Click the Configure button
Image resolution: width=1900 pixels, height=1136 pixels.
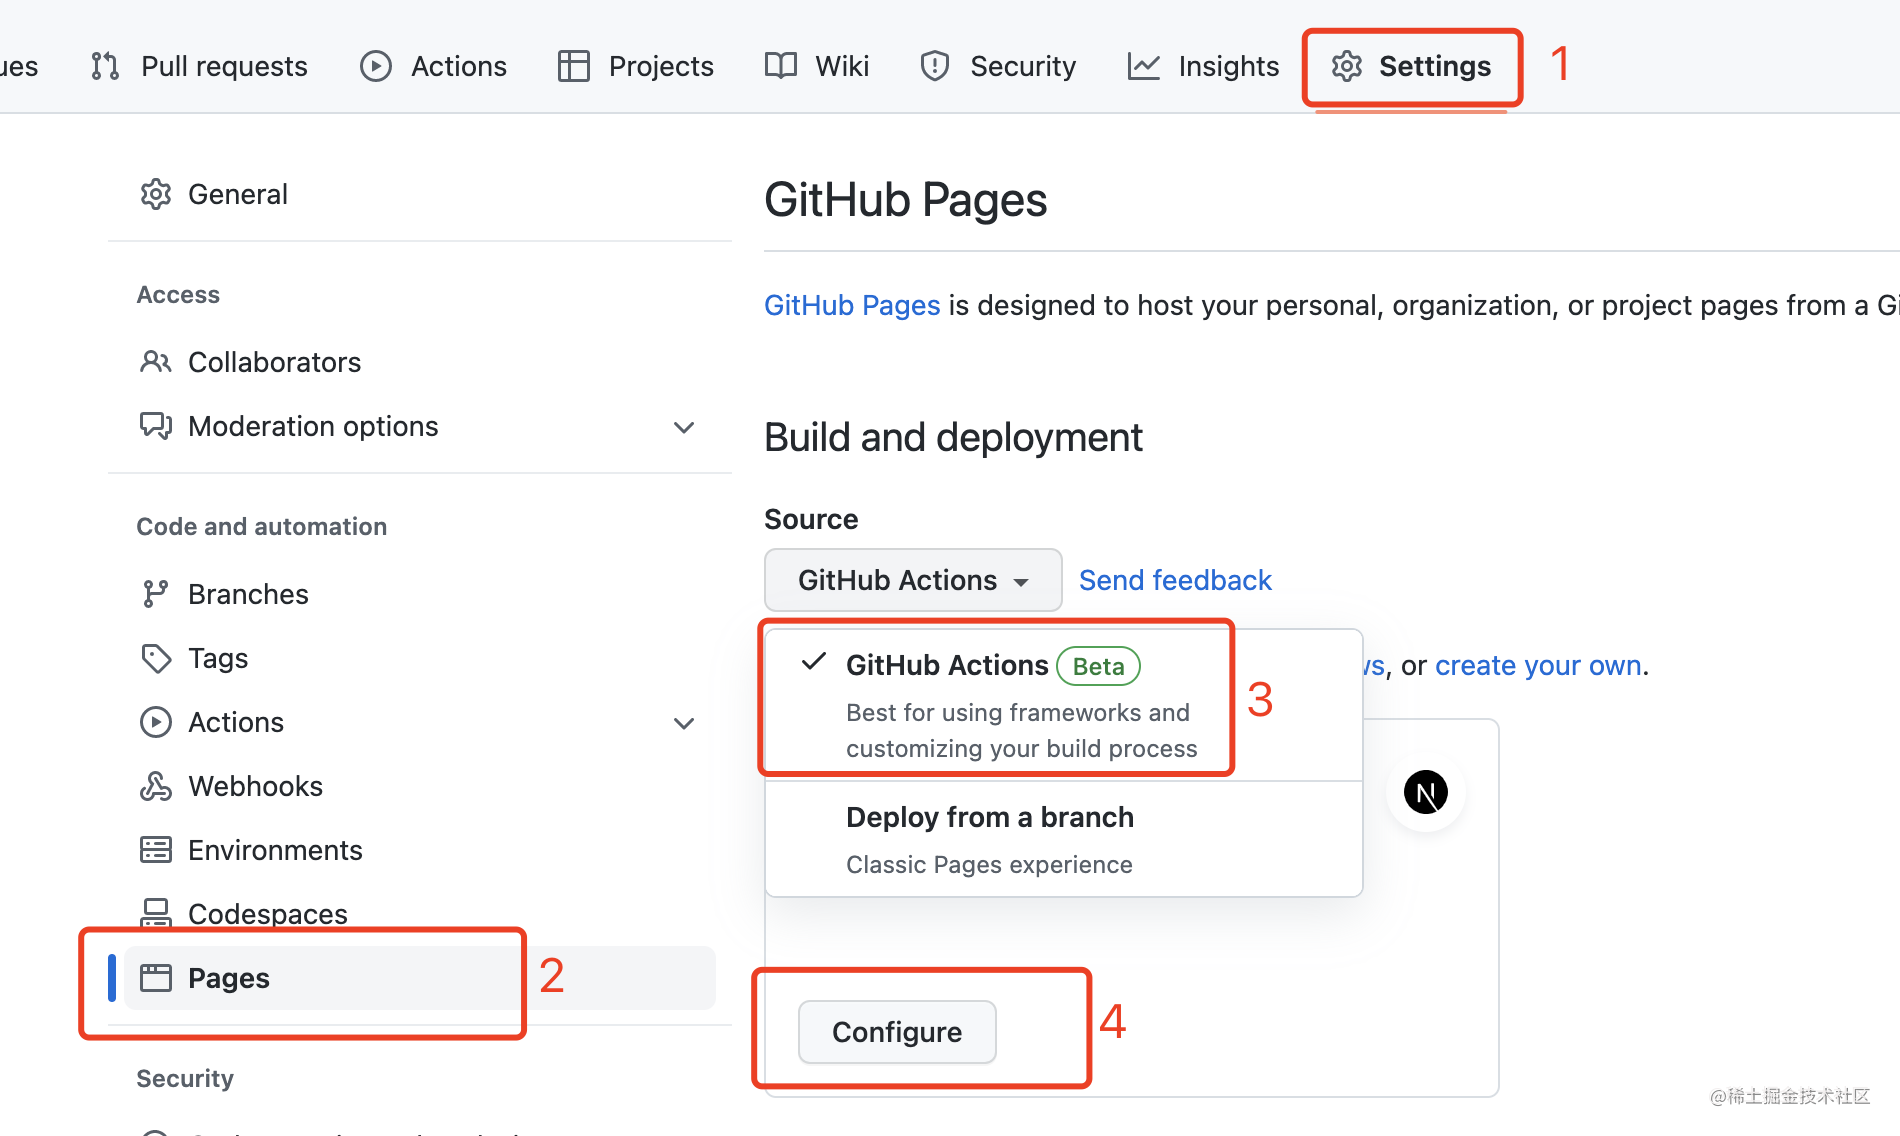tap(897, 1032)
